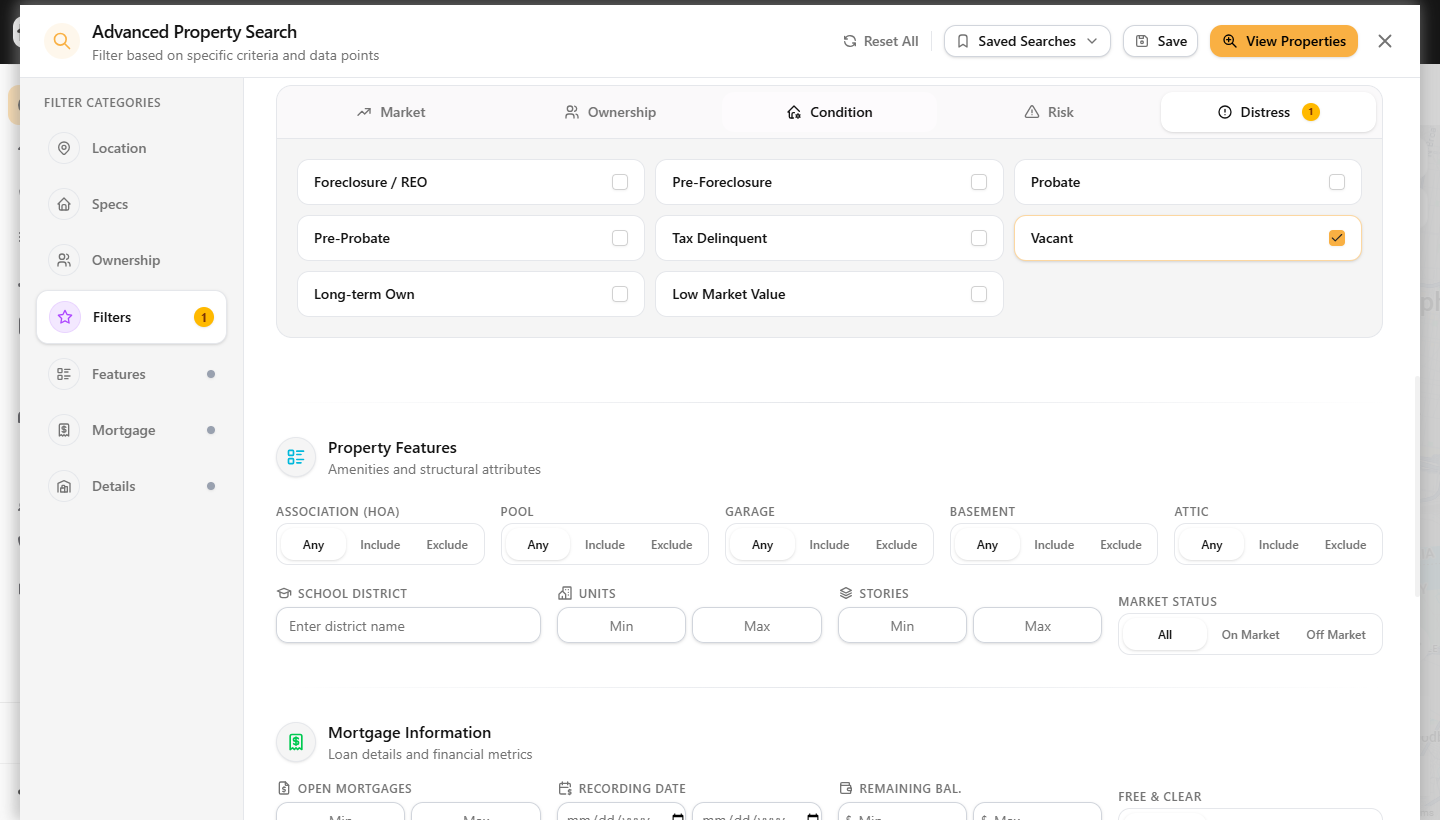1440x820 pixels.
Task: Click the Location pin icon
Action: [64, 148]
